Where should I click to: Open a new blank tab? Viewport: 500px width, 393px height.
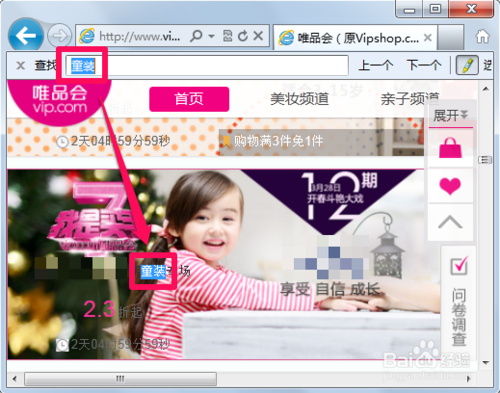450,37
